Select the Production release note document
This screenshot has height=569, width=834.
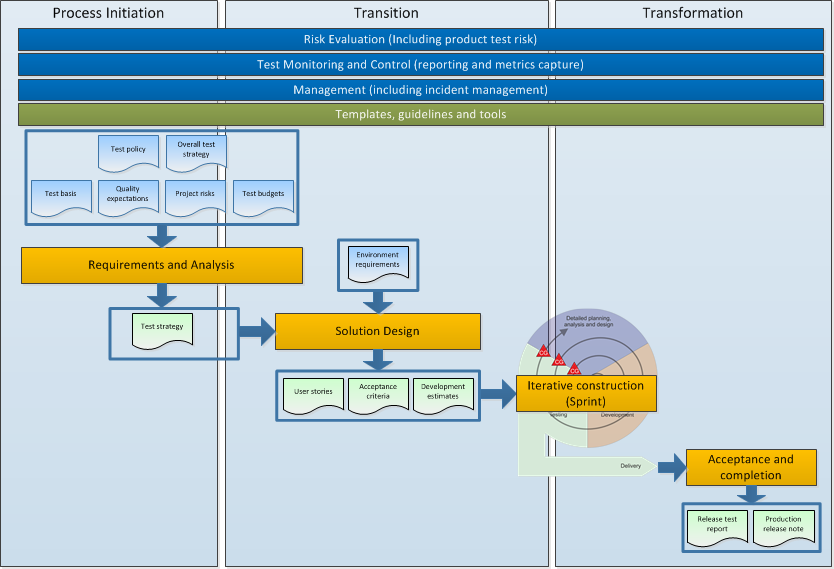(x=784, y=529)
